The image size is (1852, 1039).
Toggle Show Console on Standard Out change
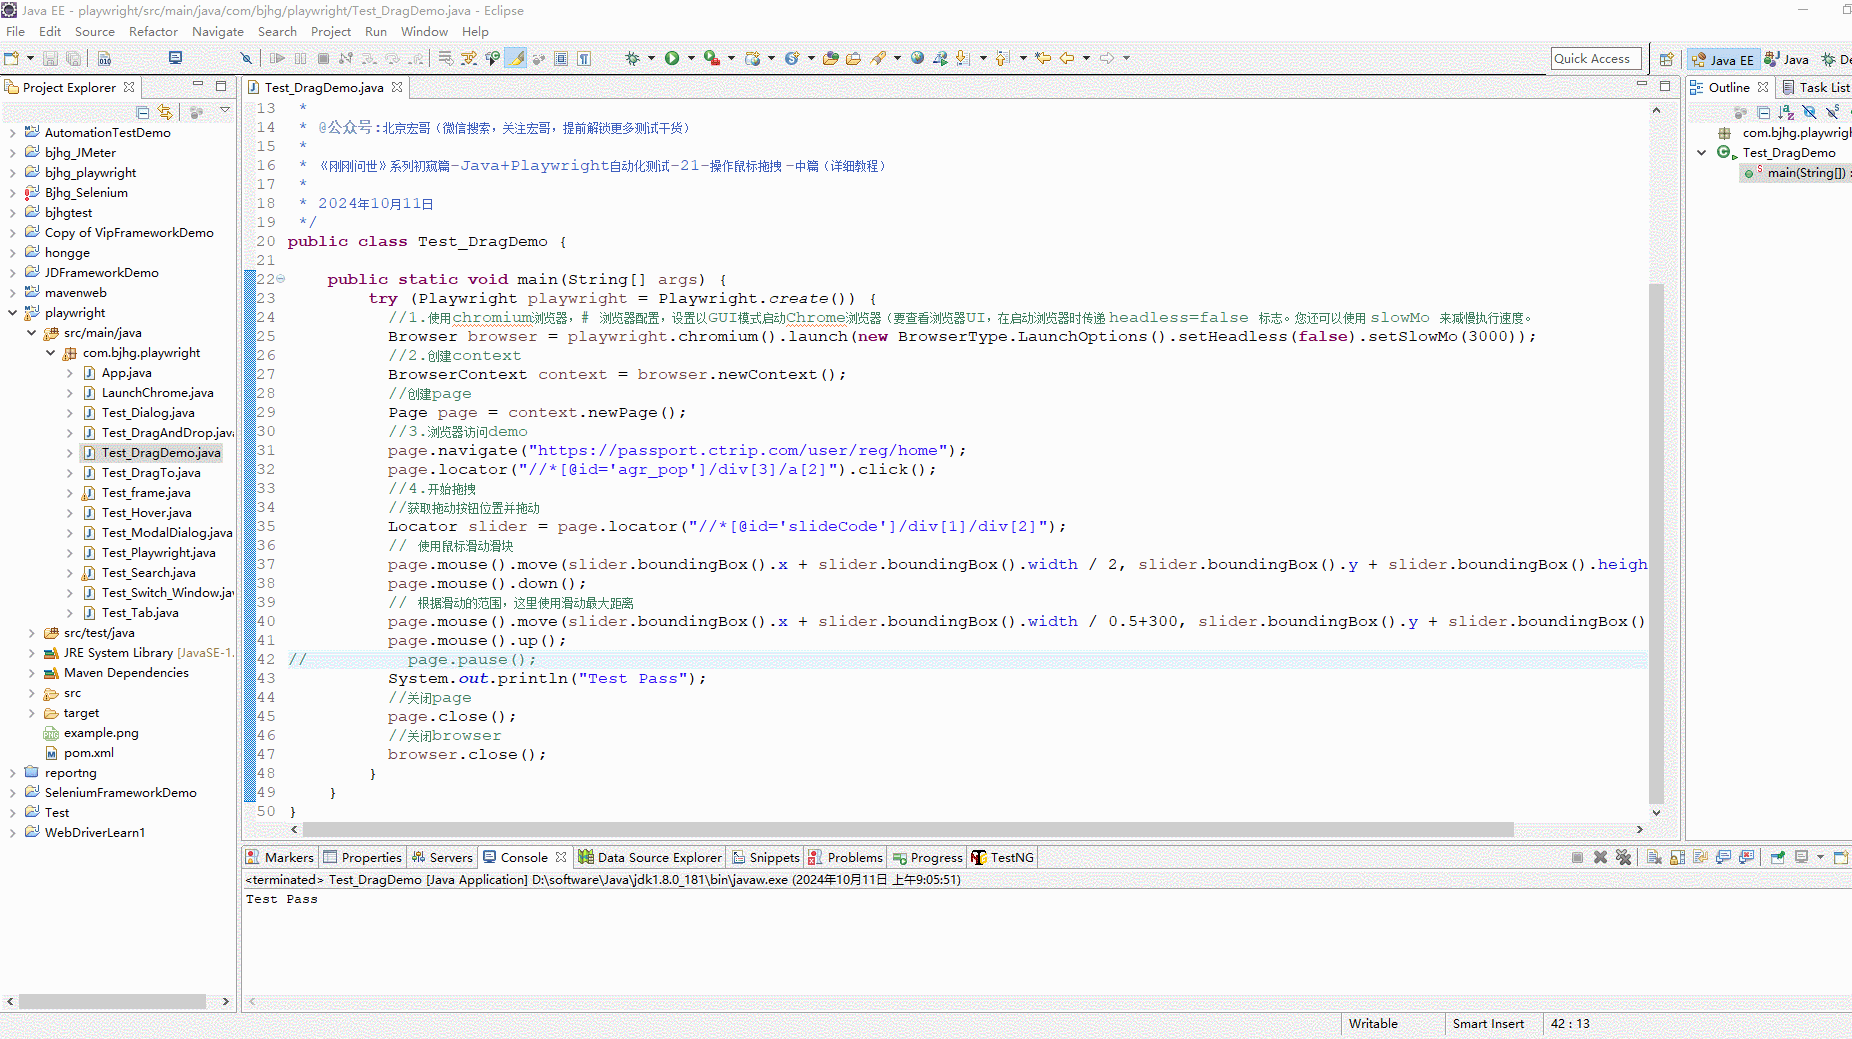tap(1723, 857)
